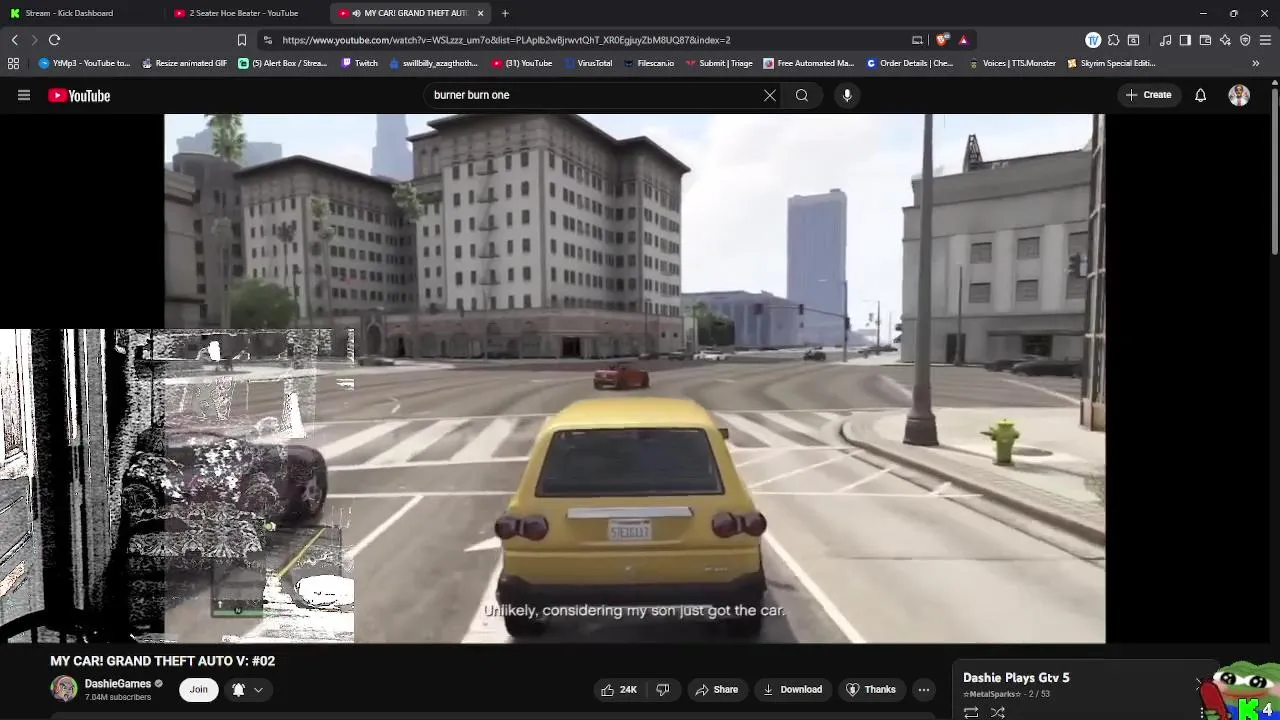Open a new browser tab

[505, 13]
